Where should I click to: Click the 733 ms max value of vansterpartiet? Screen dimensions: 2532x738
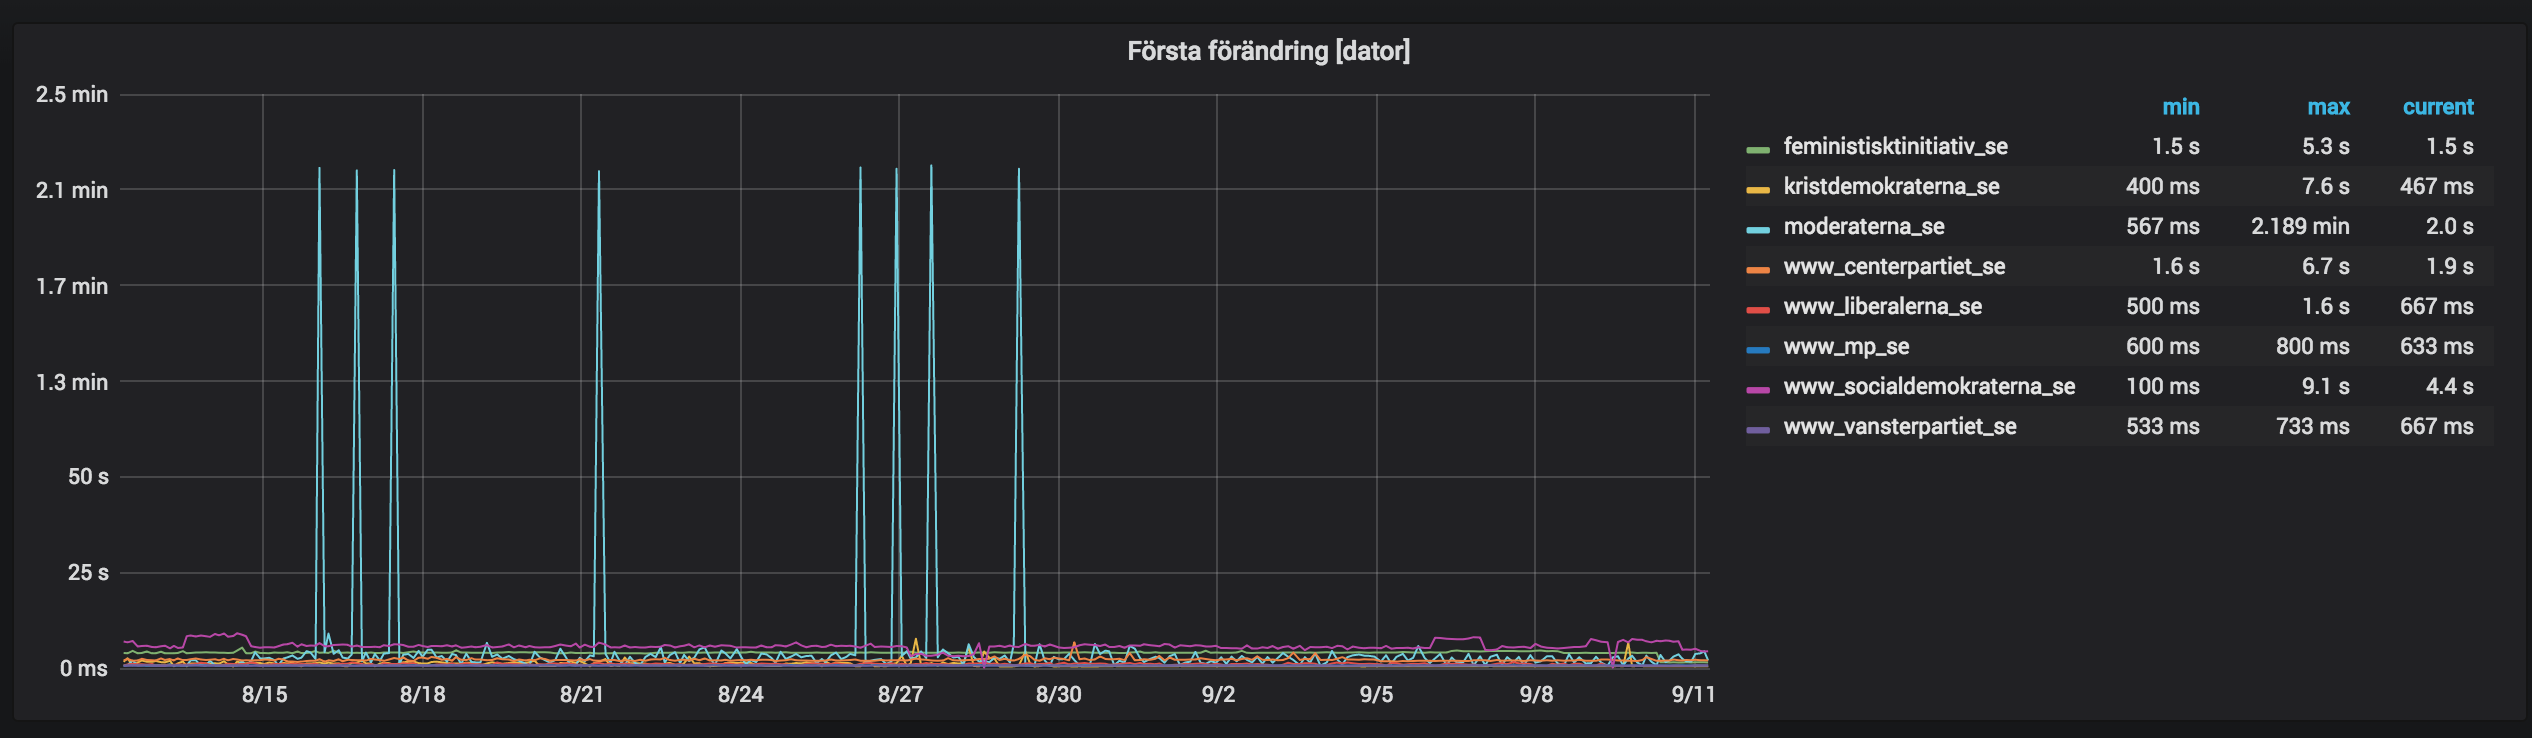point(2313,427)
